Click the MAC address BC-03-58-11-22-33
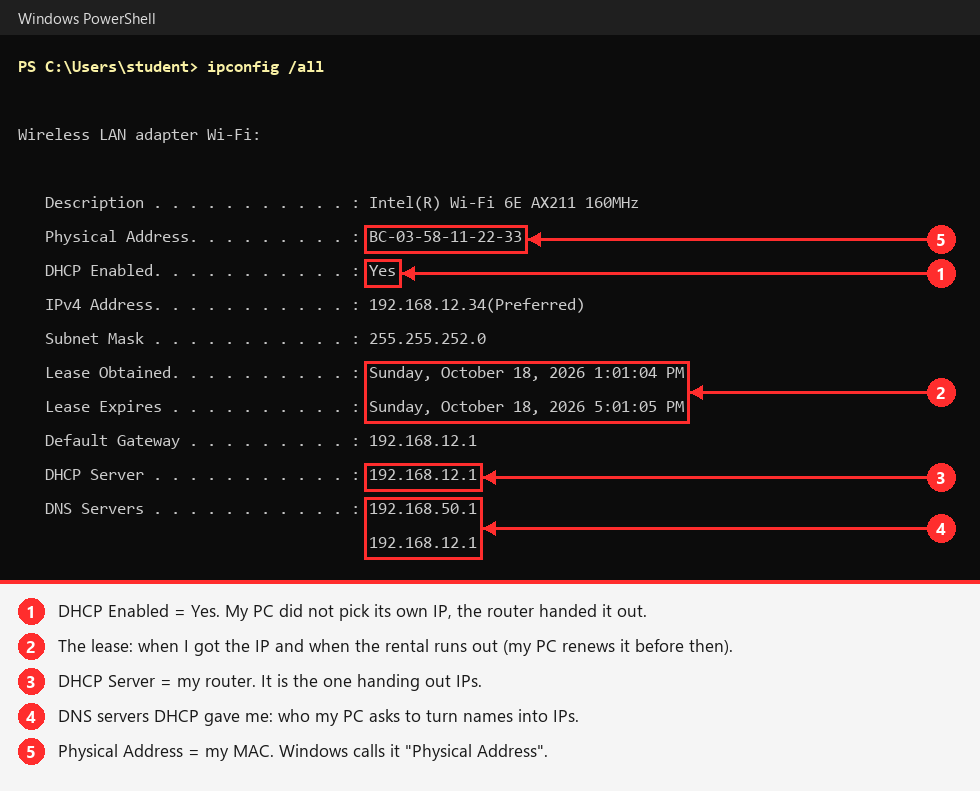Viewport: 980px width, 791px height. (445, 237)
